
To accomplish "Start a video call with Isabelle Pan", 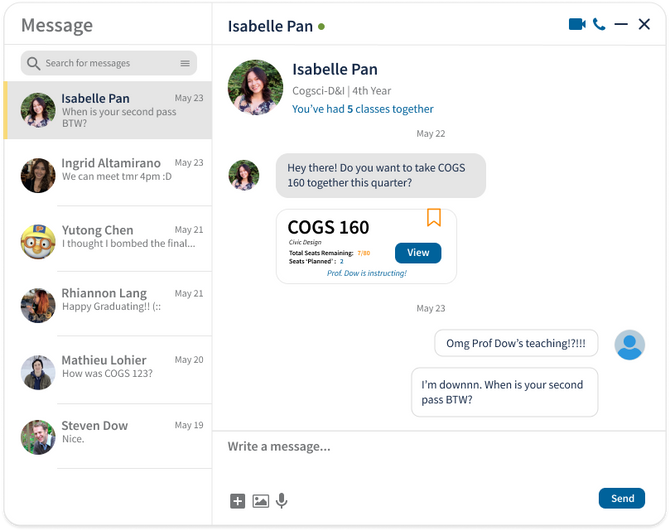I will pyautogui.click(x=577, y=24).
